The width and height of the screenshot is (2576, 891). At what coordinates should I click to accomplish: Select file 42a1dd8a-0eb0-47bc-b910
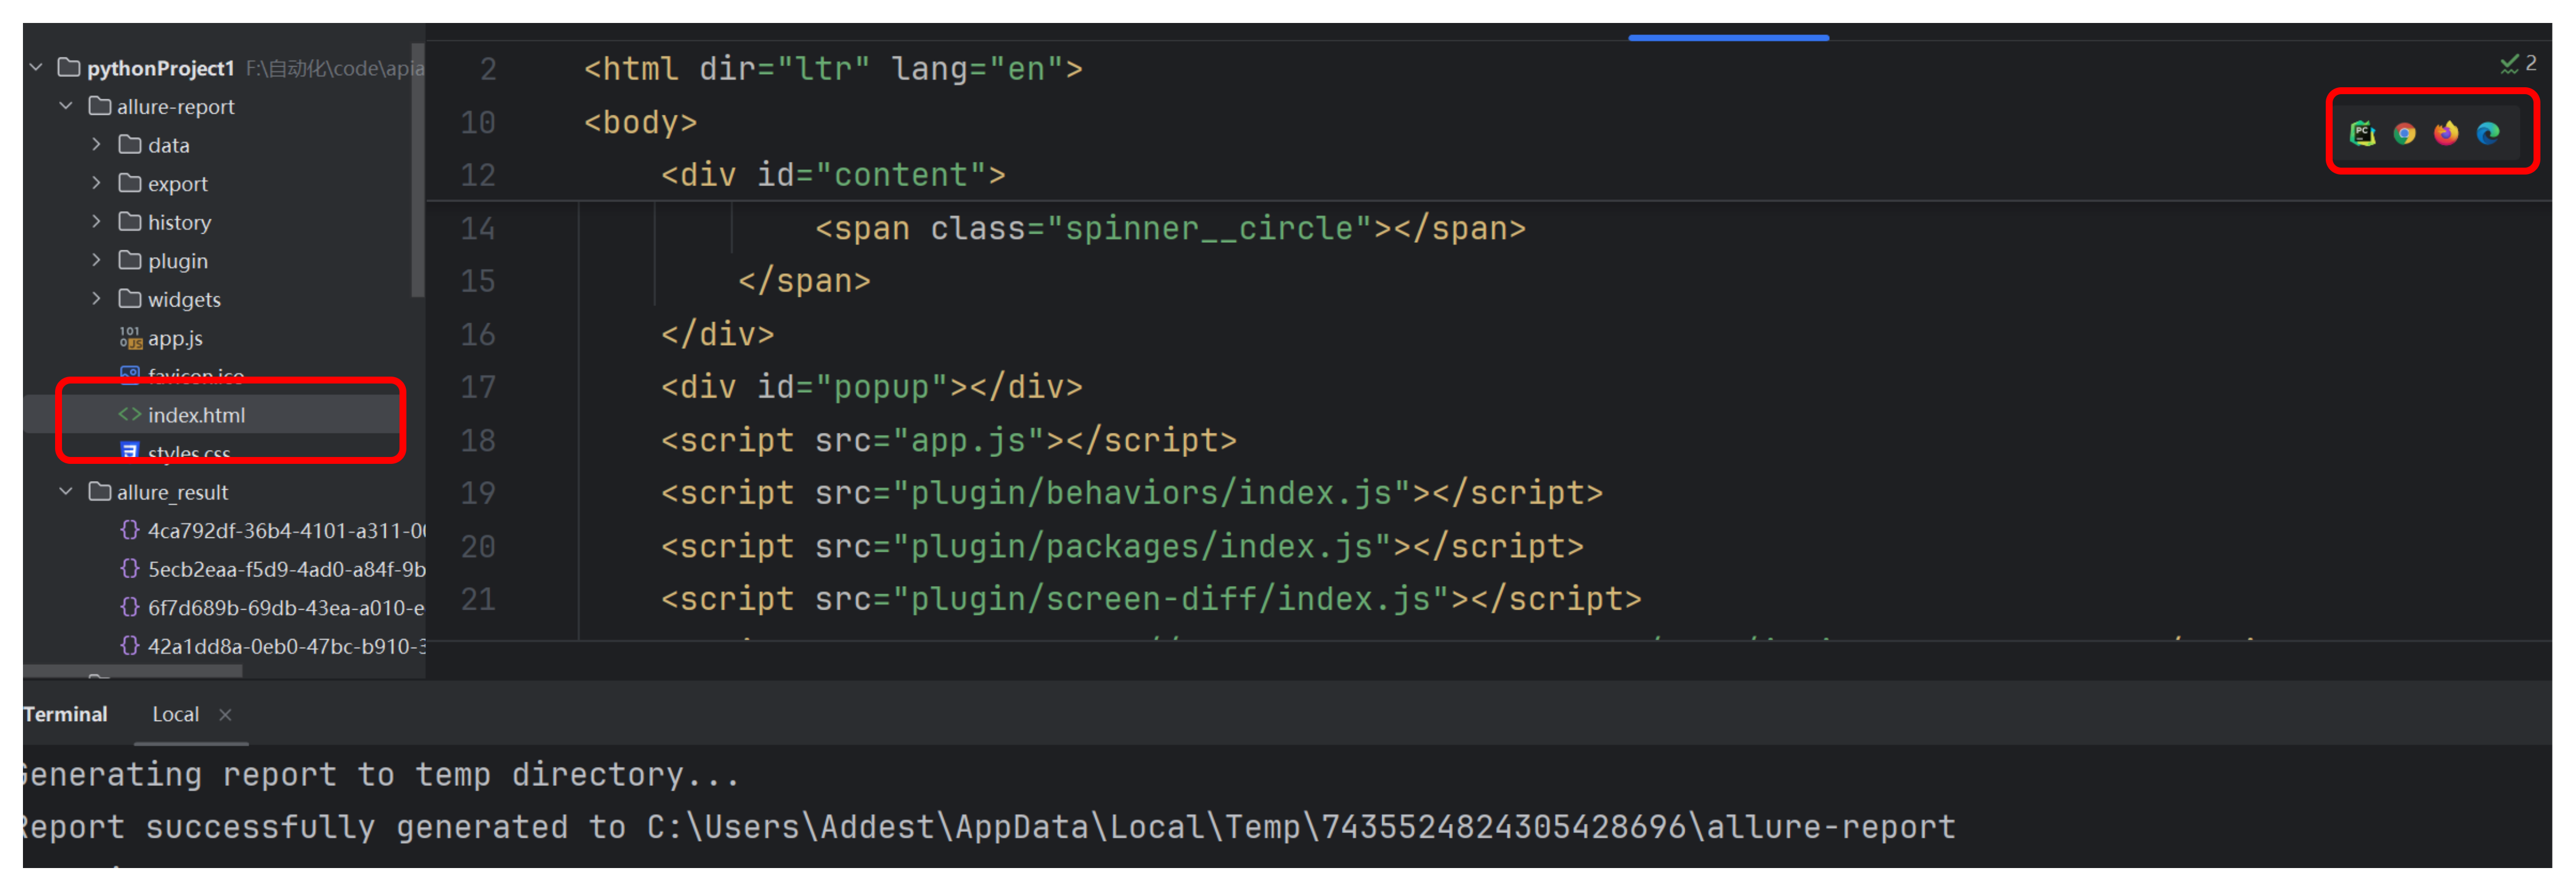pyautogui.click(x=286, y=646)
